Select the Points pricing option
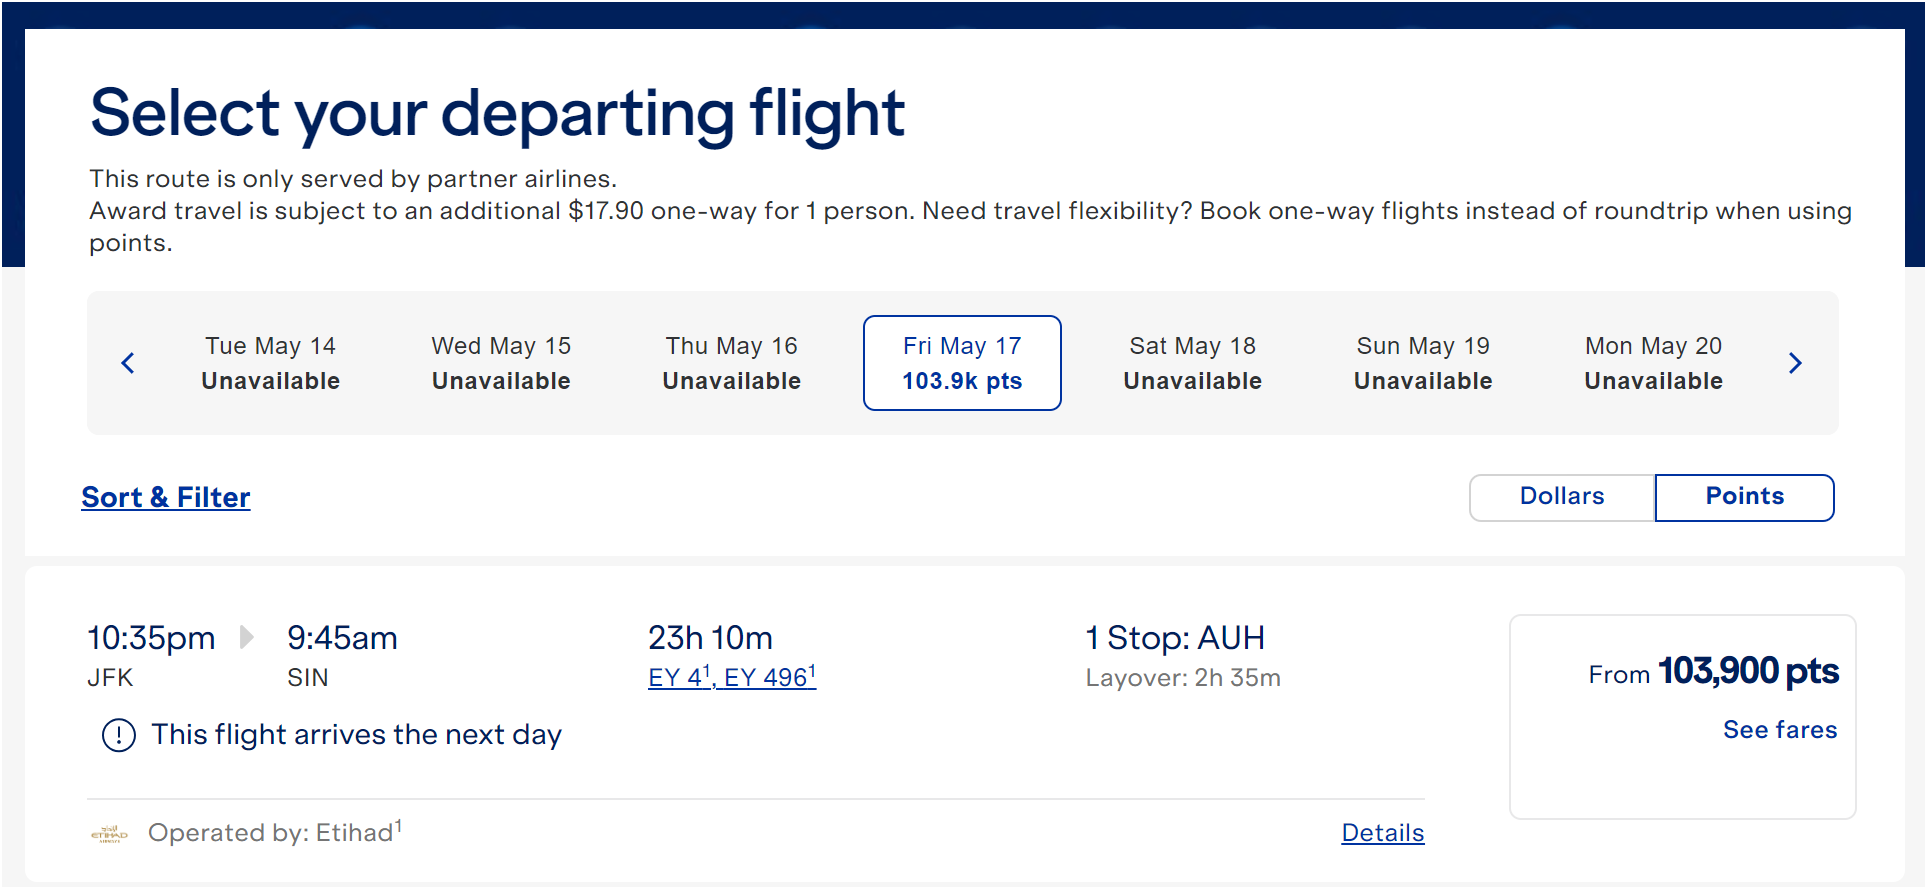1927x889 pixels. tap(1744, 497)
